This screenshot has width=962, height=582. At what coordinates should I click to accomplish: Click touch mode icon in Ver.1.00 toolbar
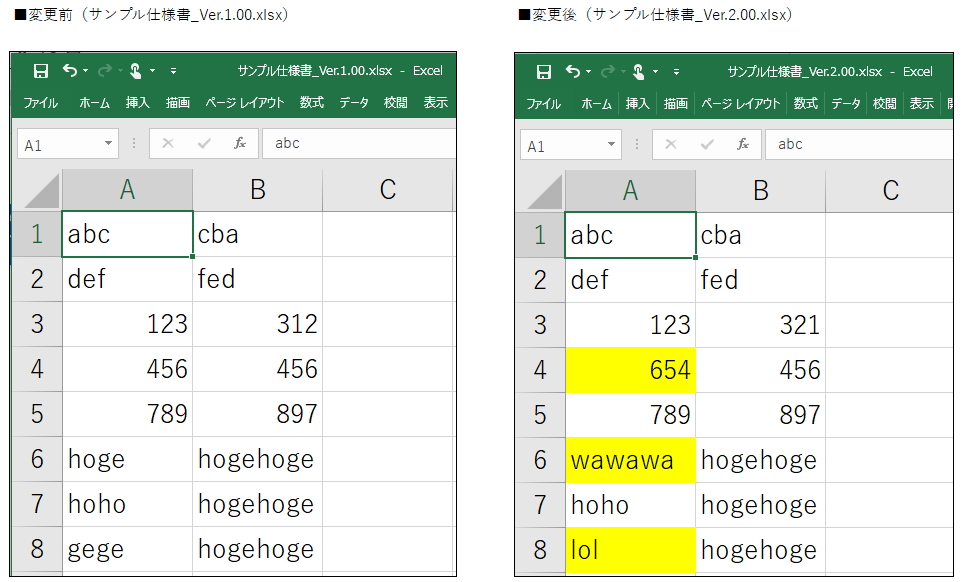coord(136,71)
